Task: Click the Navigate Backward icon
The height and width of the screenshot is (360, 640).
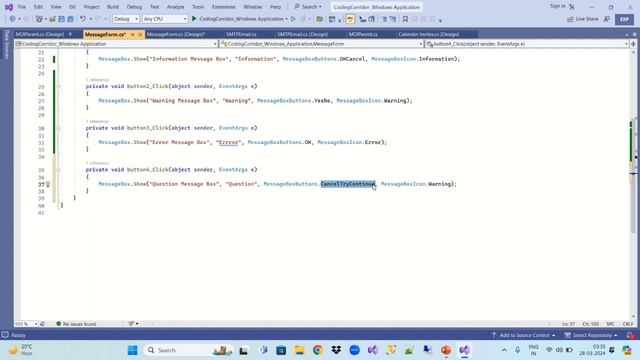Action: (x=12, y=19)
